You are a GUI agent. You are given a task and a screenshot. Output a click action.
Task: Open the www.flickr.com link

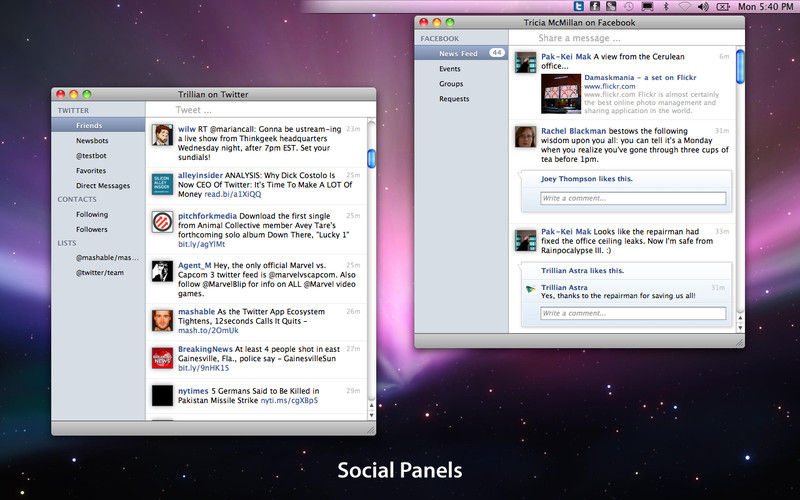[610, 86]
